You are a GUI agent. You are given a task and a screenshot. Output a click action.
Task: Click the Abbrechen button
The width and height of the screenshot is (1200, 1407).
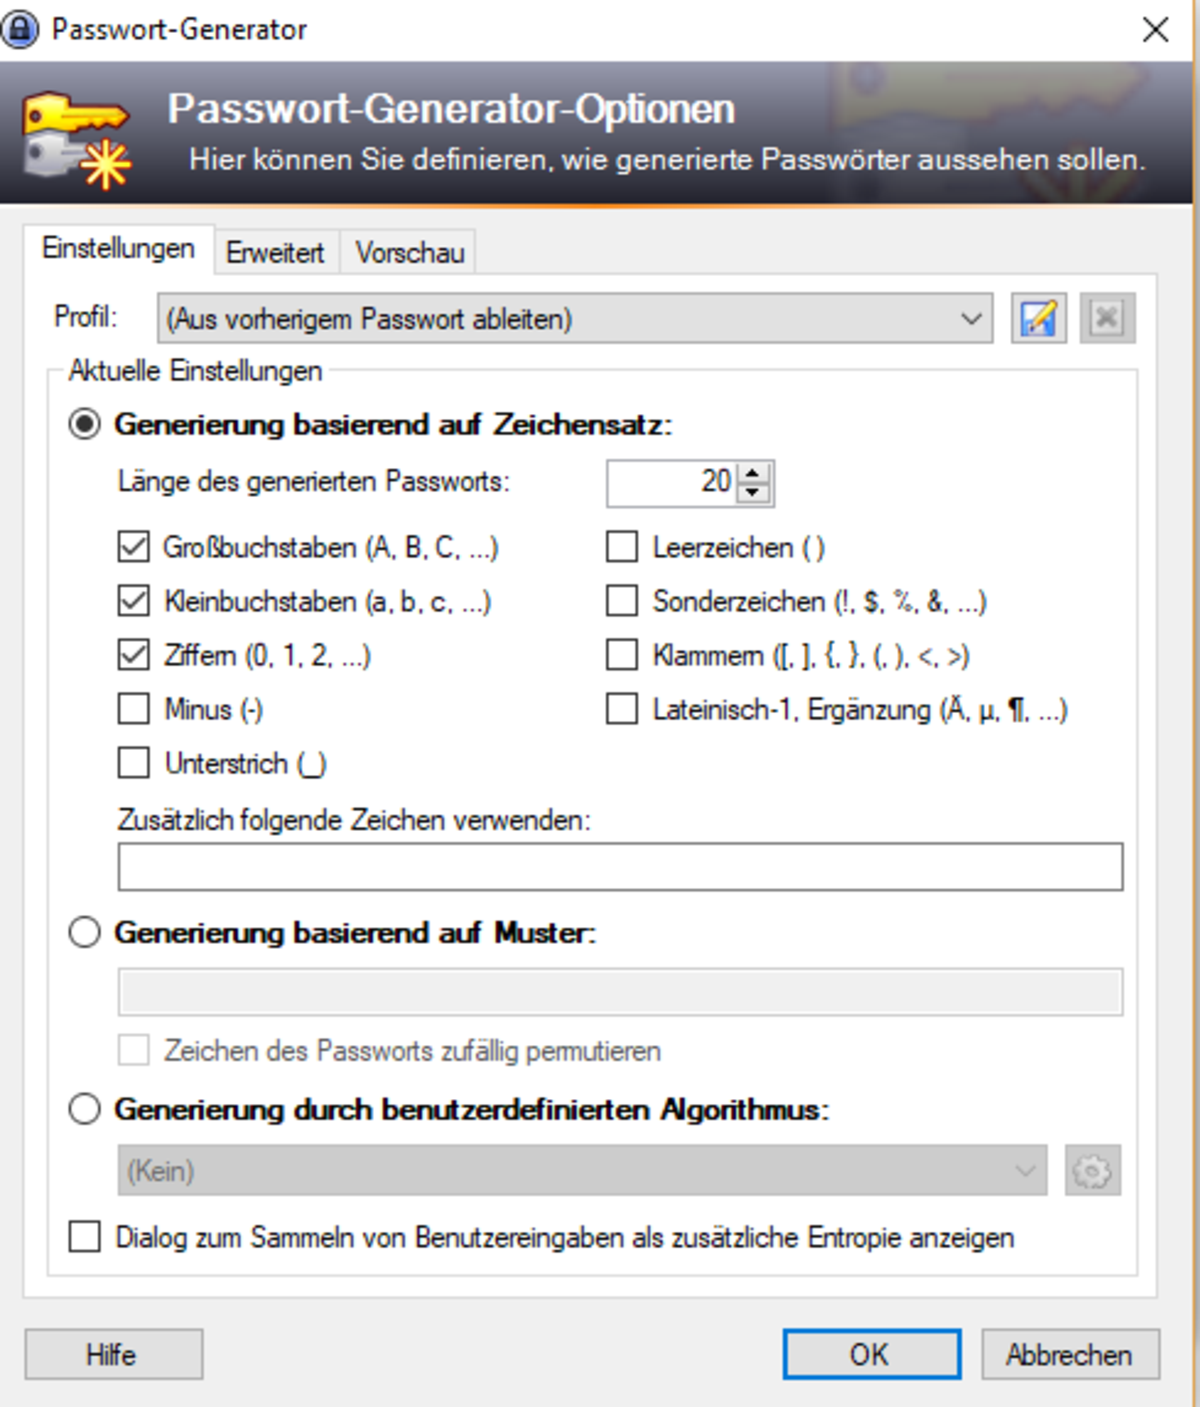pyautogui.click(x=1070, y=1354)
